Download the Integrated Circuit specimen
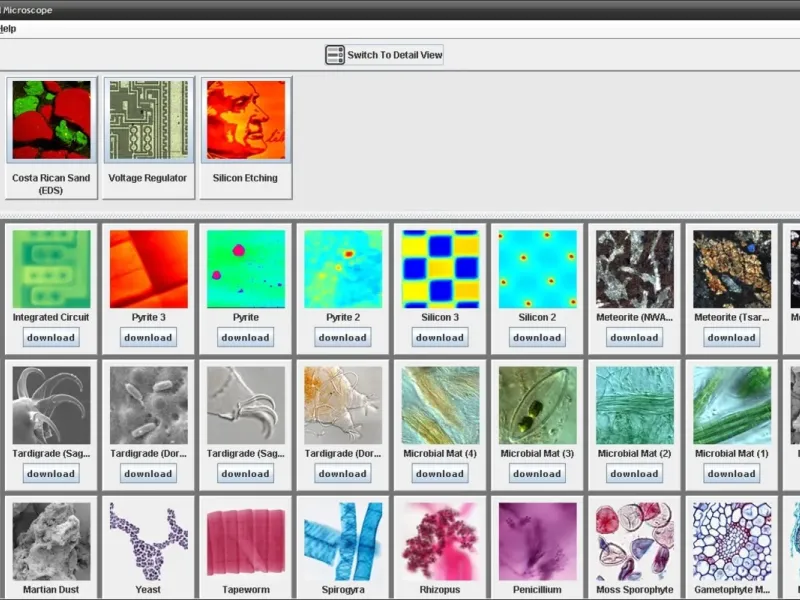Screen dimensions: 800x600 coord(51,337)
